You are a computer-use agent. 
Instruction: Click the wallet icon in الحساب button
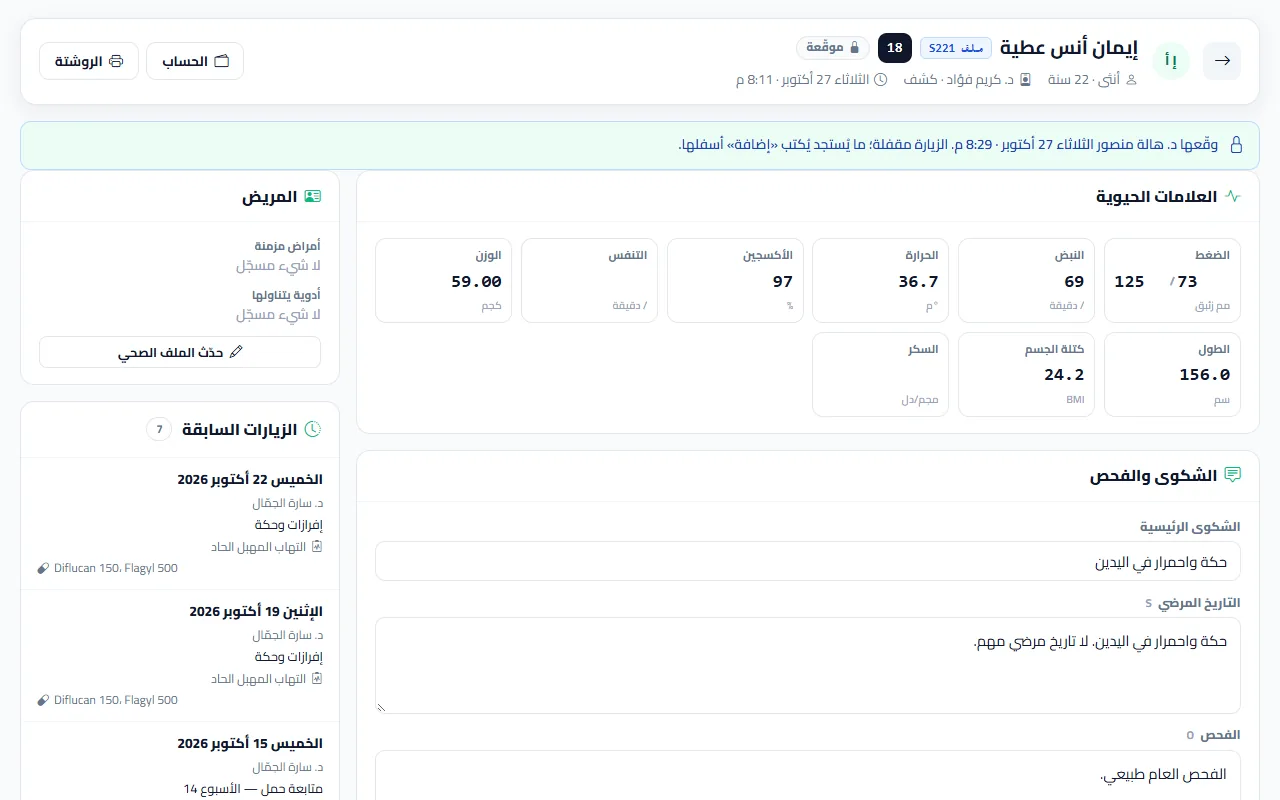click(222, 61)
